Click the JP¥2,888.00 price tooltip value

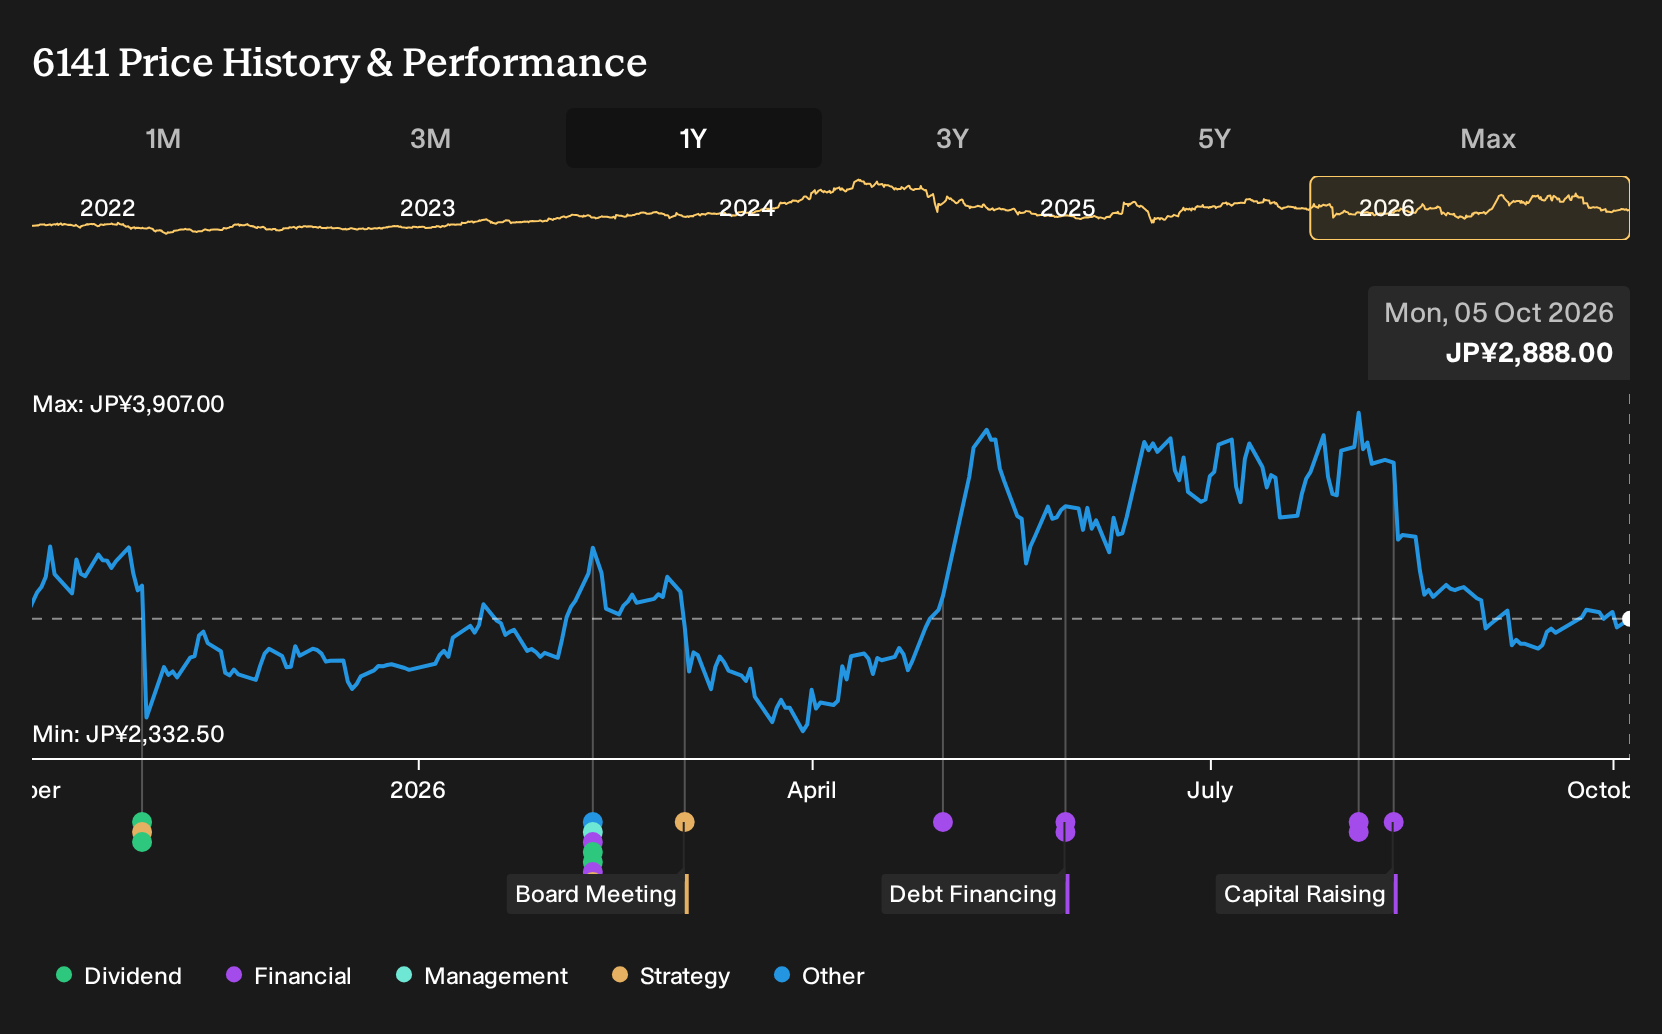[1529, 353]
